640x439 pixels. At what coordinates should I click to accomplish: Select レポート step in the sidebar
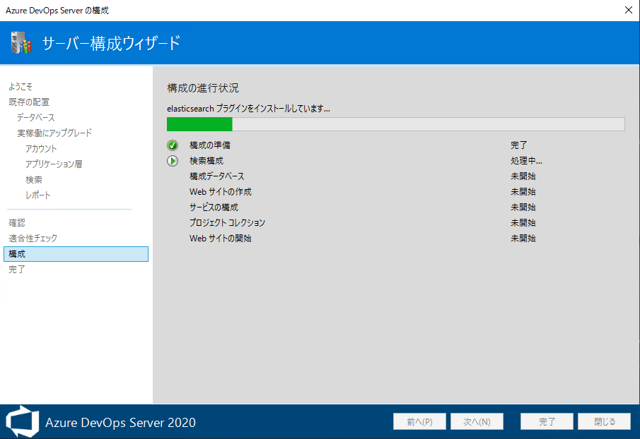[38, 195]
